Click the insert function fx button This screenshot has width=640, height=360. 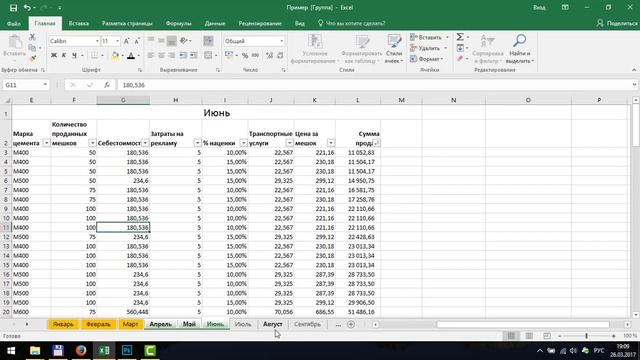(x=107, y=85)
